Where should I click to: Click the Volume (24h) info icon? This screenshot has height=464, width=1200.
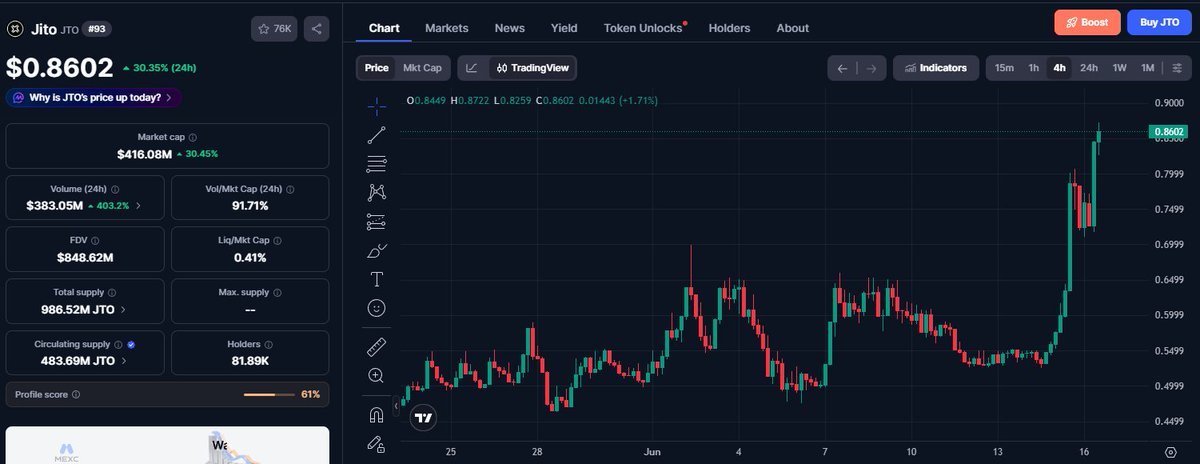click(x=115, y=189)
